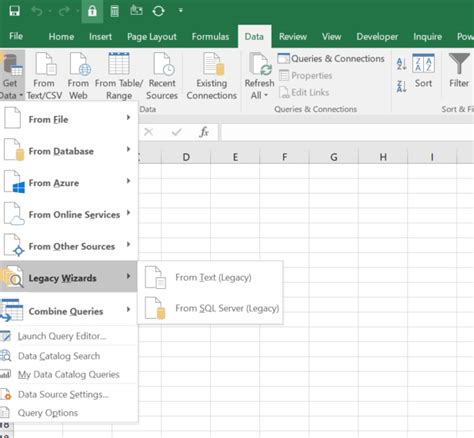The image size is (474, 438).
Task: Click the Combine Queries submenu arrow
Action: 128,309
